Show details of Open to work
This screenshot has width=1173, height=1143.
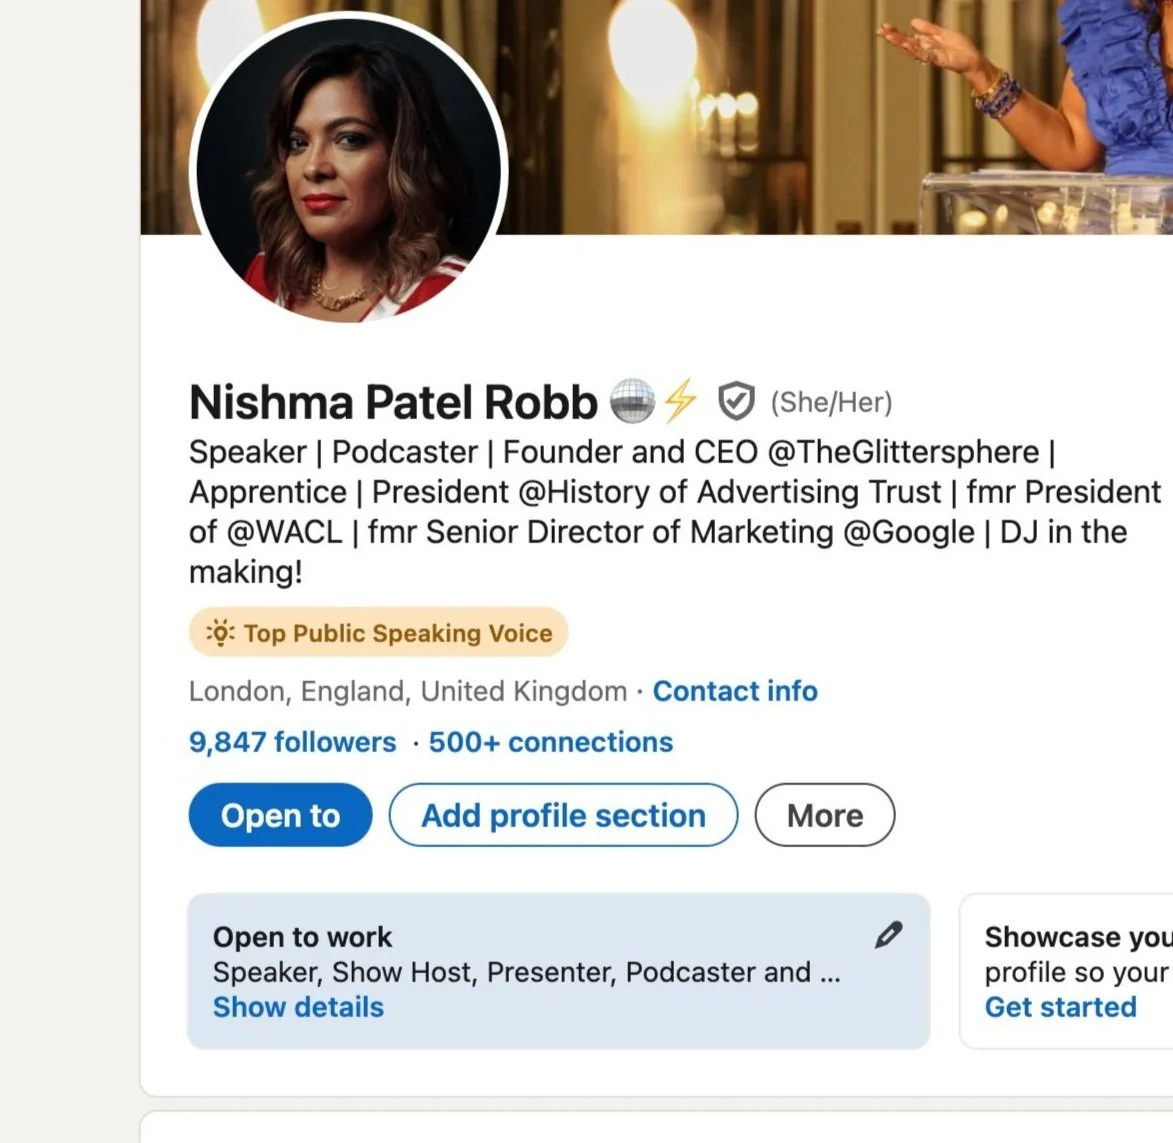(298, 1007)
